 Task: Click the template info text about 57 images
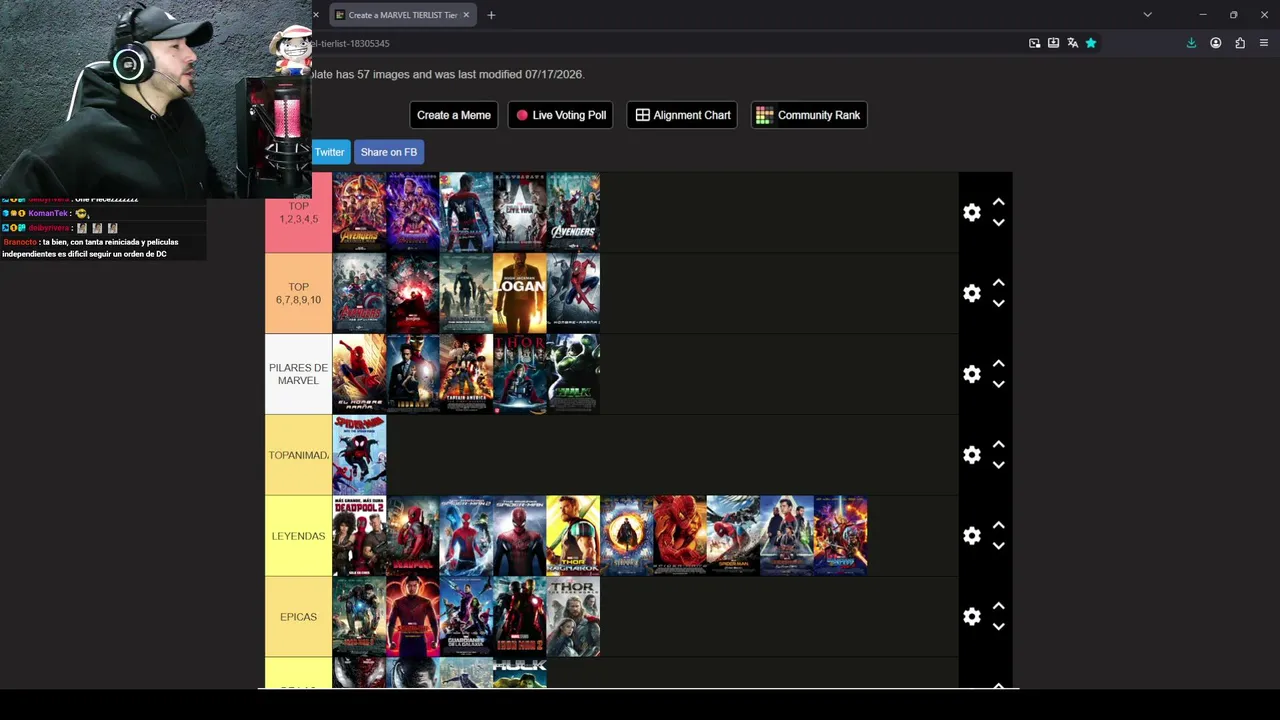coord(448,74)
